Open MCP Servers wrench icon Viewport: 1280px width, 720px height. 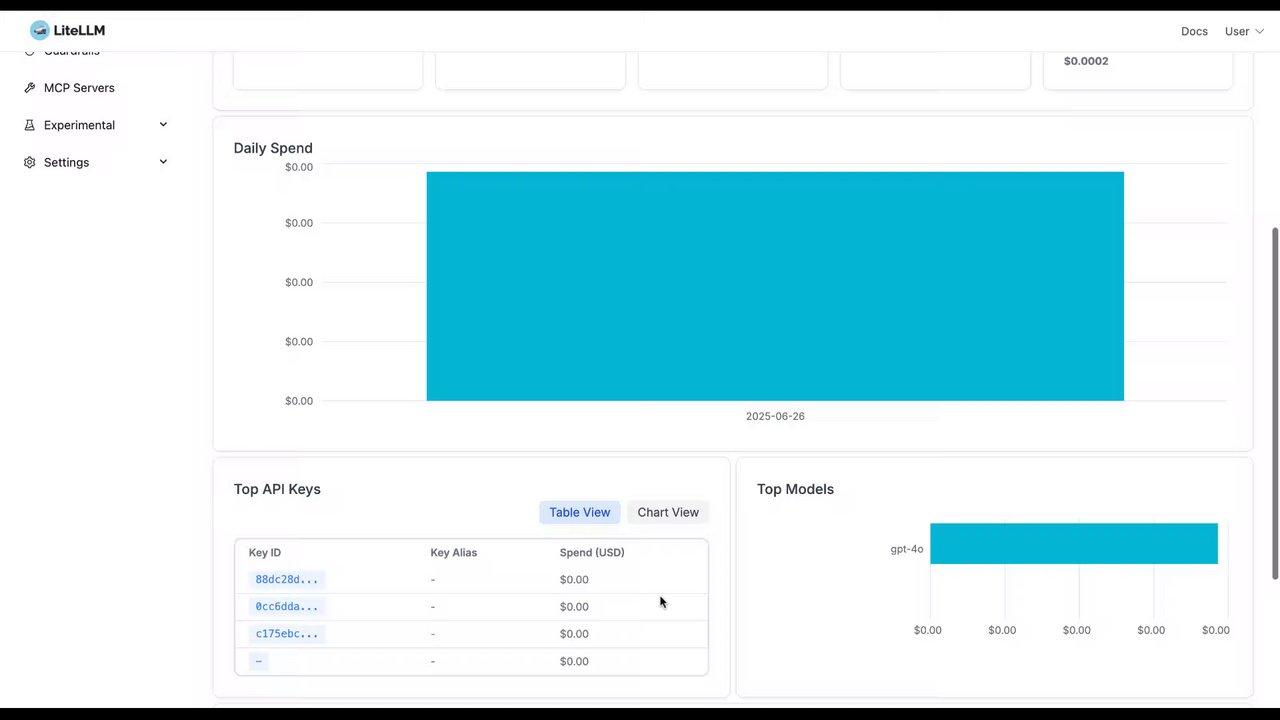click(x=30, y=88)
